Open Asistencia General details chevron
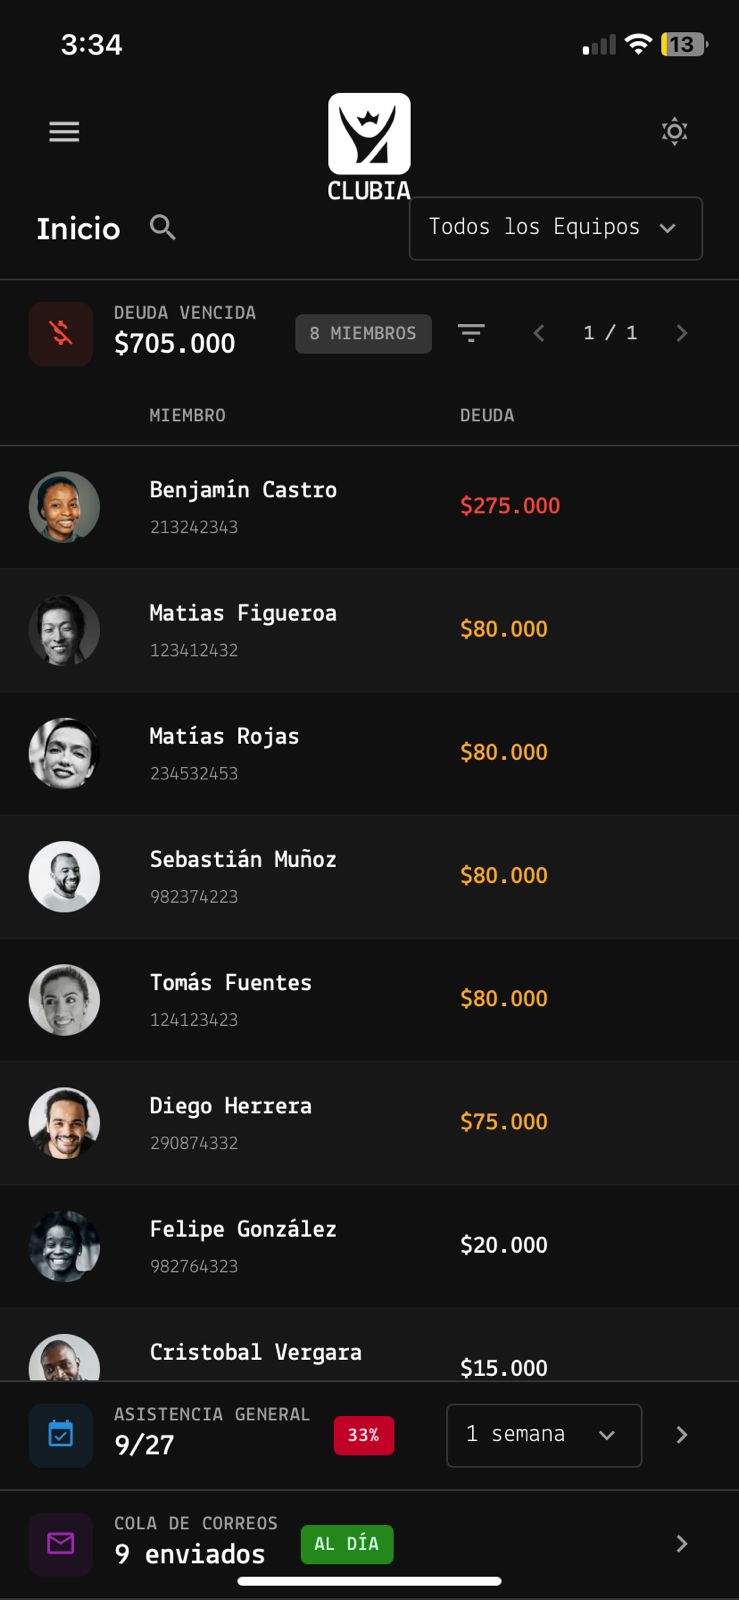This screenshot has width=739, height=1600. click(x=682, y=1435)
